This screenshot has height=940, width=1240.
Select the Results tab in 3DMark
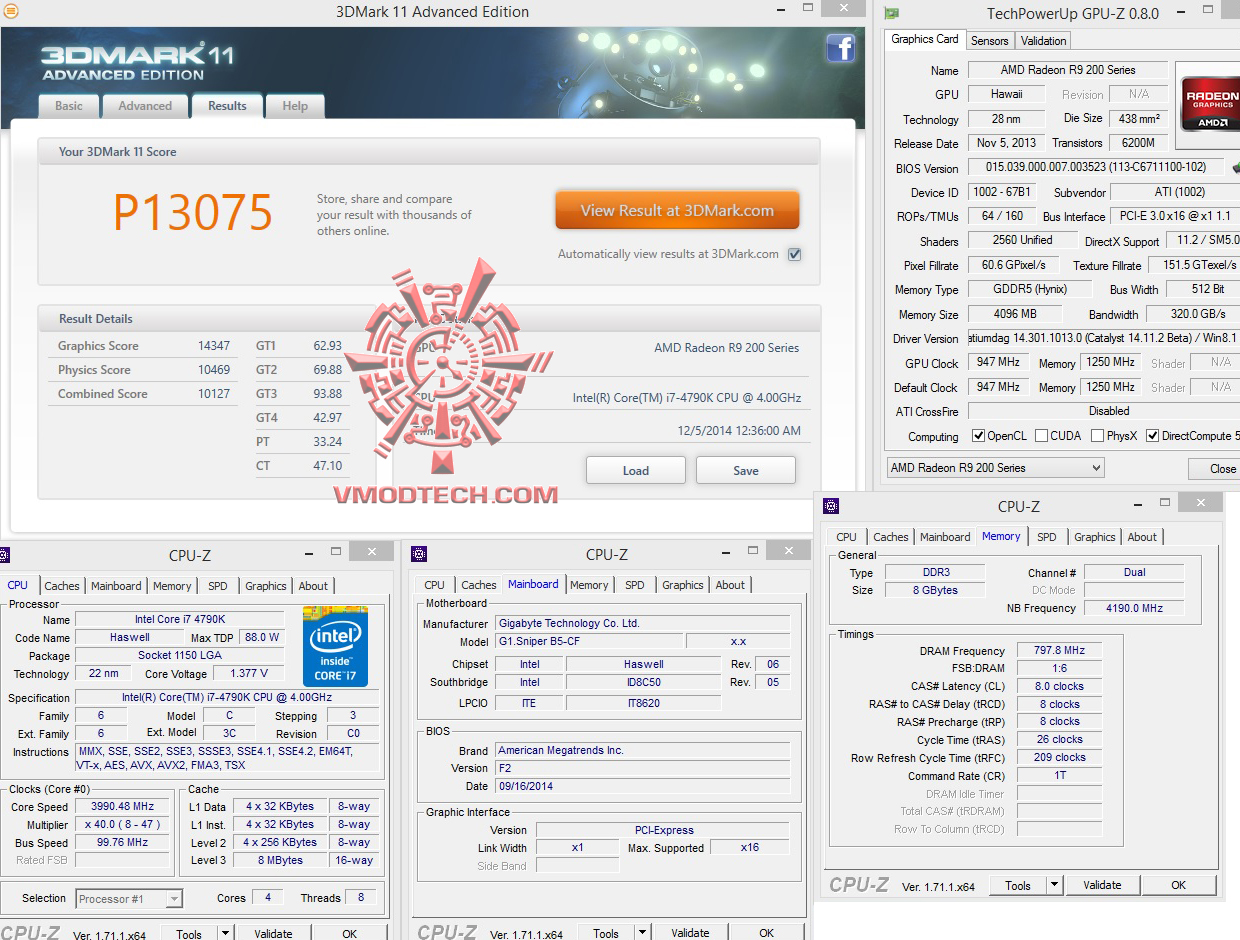tap(227, 105)
